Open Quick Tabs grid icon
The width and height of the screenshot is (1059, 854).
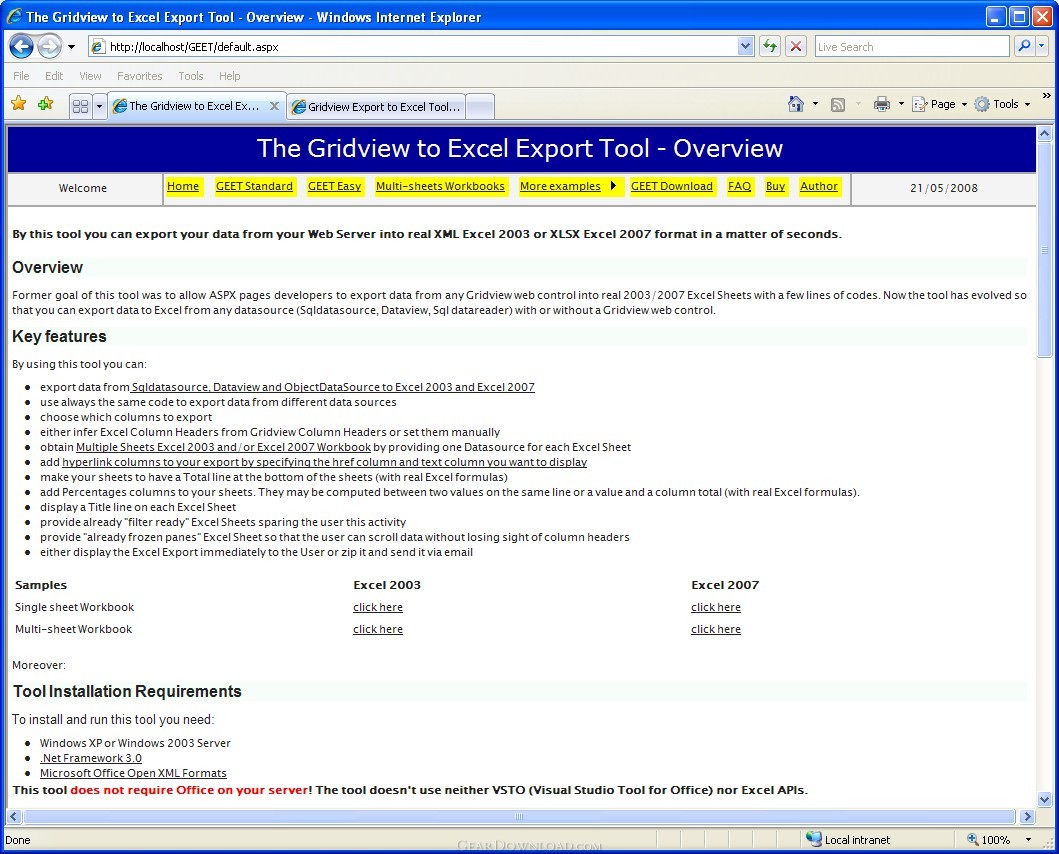80,106
